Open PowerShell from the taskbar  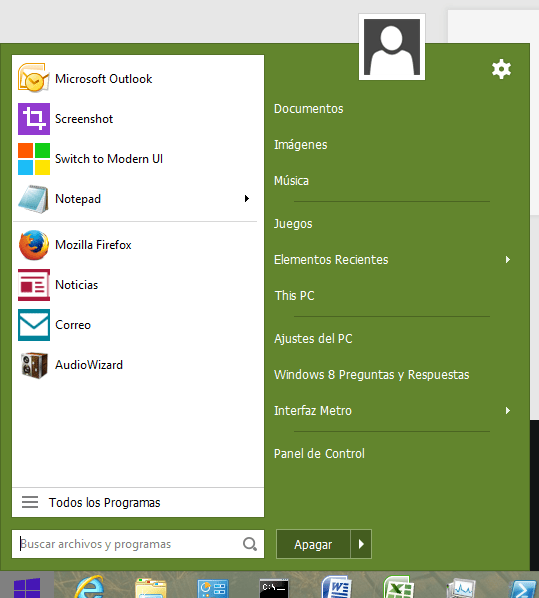523,589
